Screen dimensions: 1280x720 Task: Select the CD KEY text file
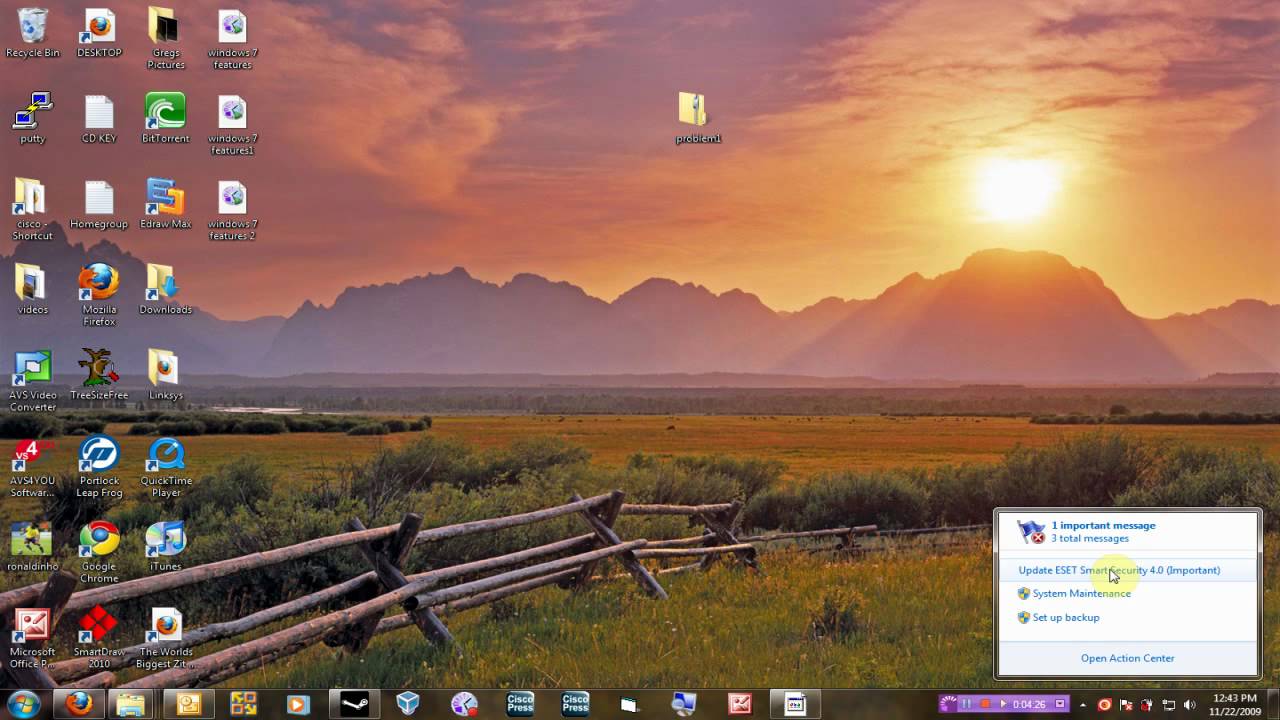point(99,119)
